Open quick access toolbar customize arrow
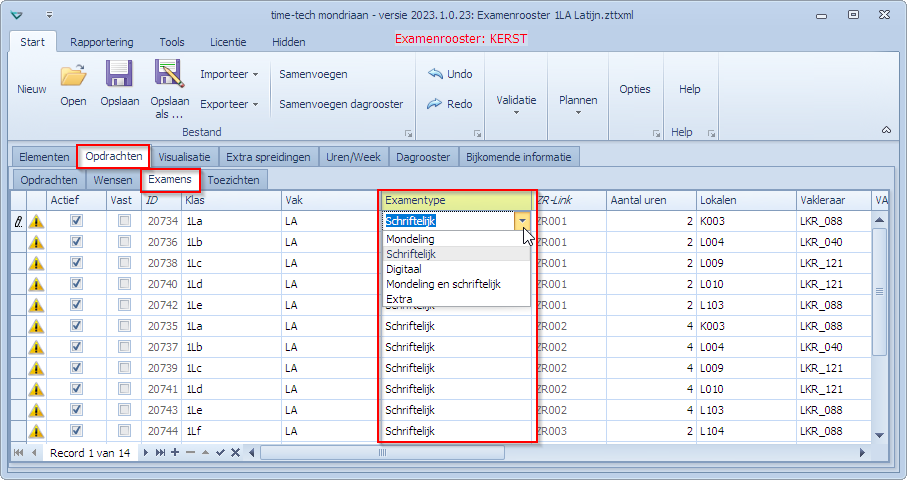 pos(49,15)
